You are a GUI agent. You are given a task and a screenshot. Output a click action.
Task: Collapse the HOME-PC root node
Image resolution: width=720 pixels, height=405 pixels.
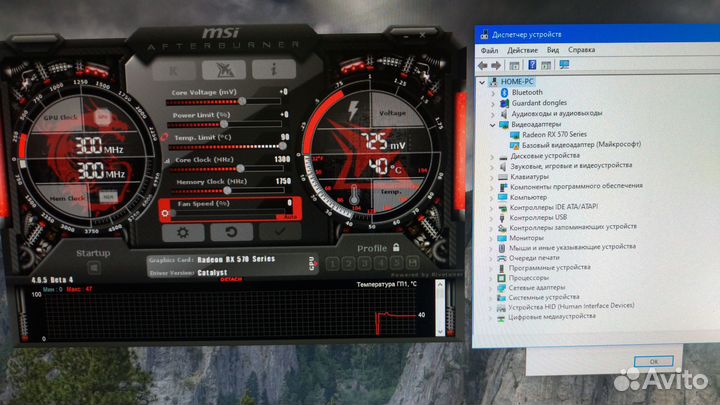pyautogui.click(x=482, y=82)
